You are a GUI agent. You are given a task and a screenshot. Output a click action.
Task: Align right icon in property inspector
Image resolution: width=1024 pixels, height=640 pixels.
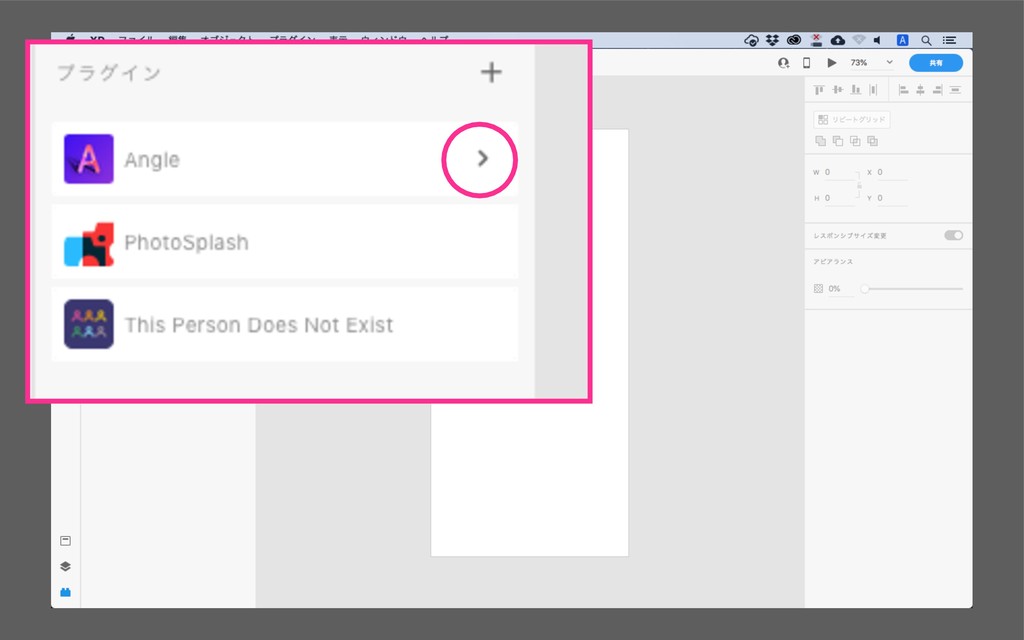coord(938,89)
